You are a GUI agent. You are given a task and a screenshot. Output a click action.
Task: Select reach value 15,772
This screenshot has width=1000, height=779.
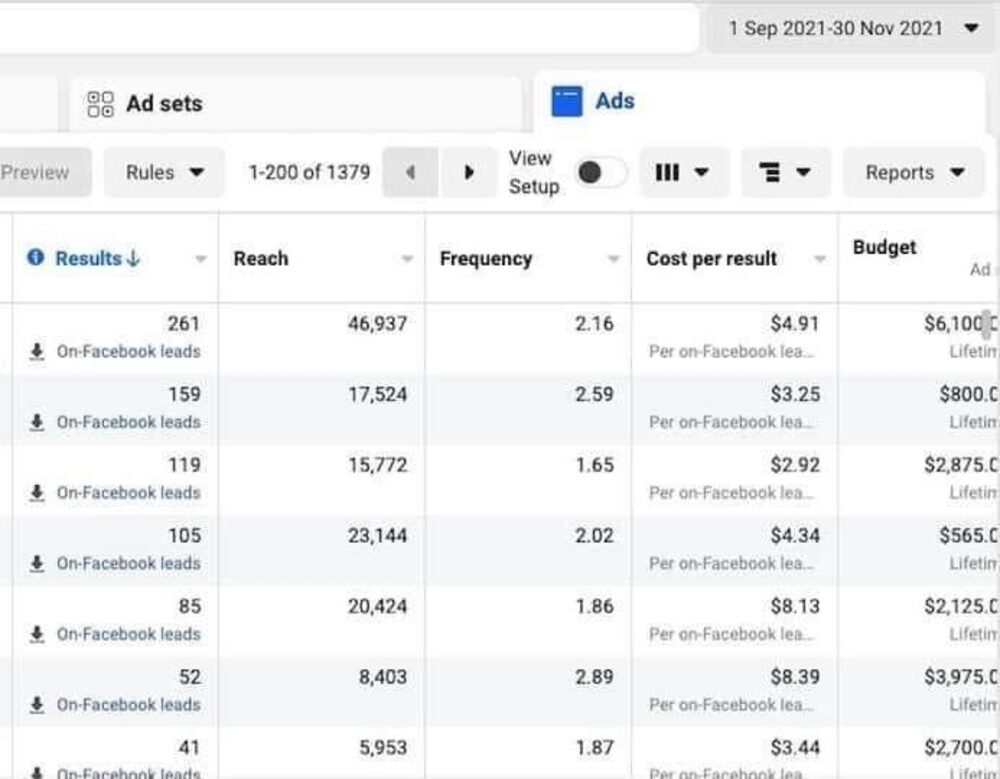pos(378,465)
